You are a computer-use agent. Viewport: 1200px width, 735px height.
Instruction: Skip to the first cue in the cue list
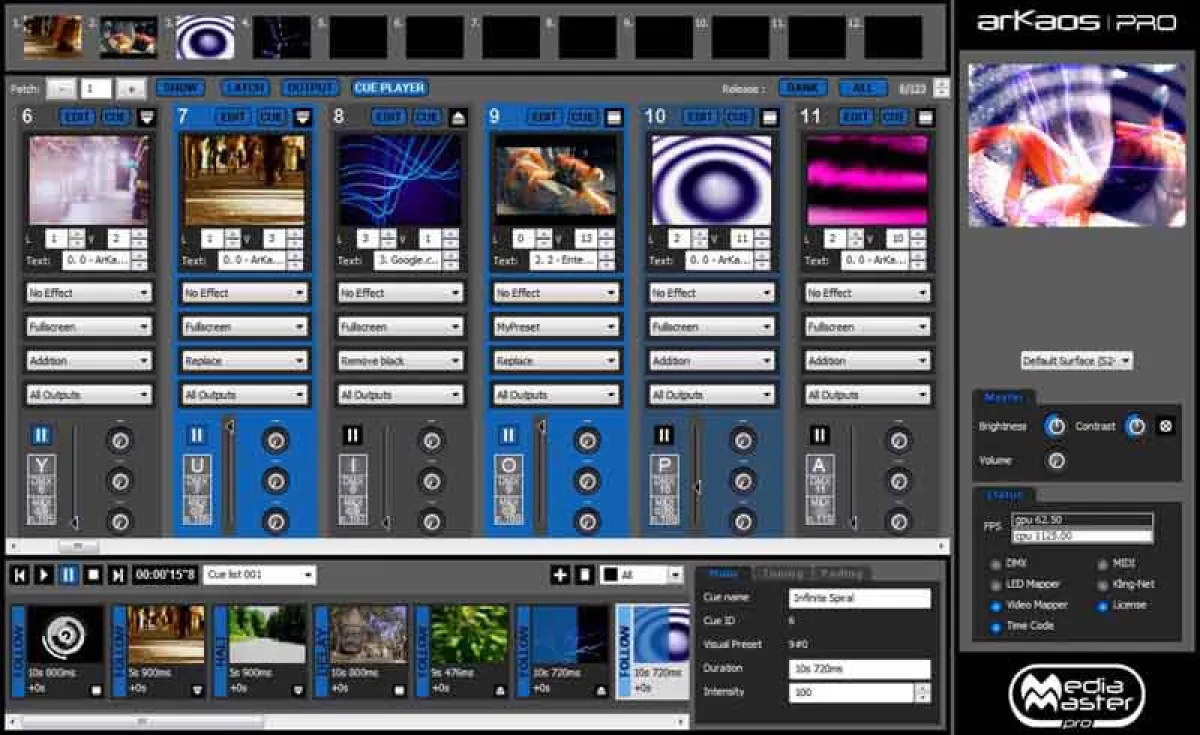[17, 573]
